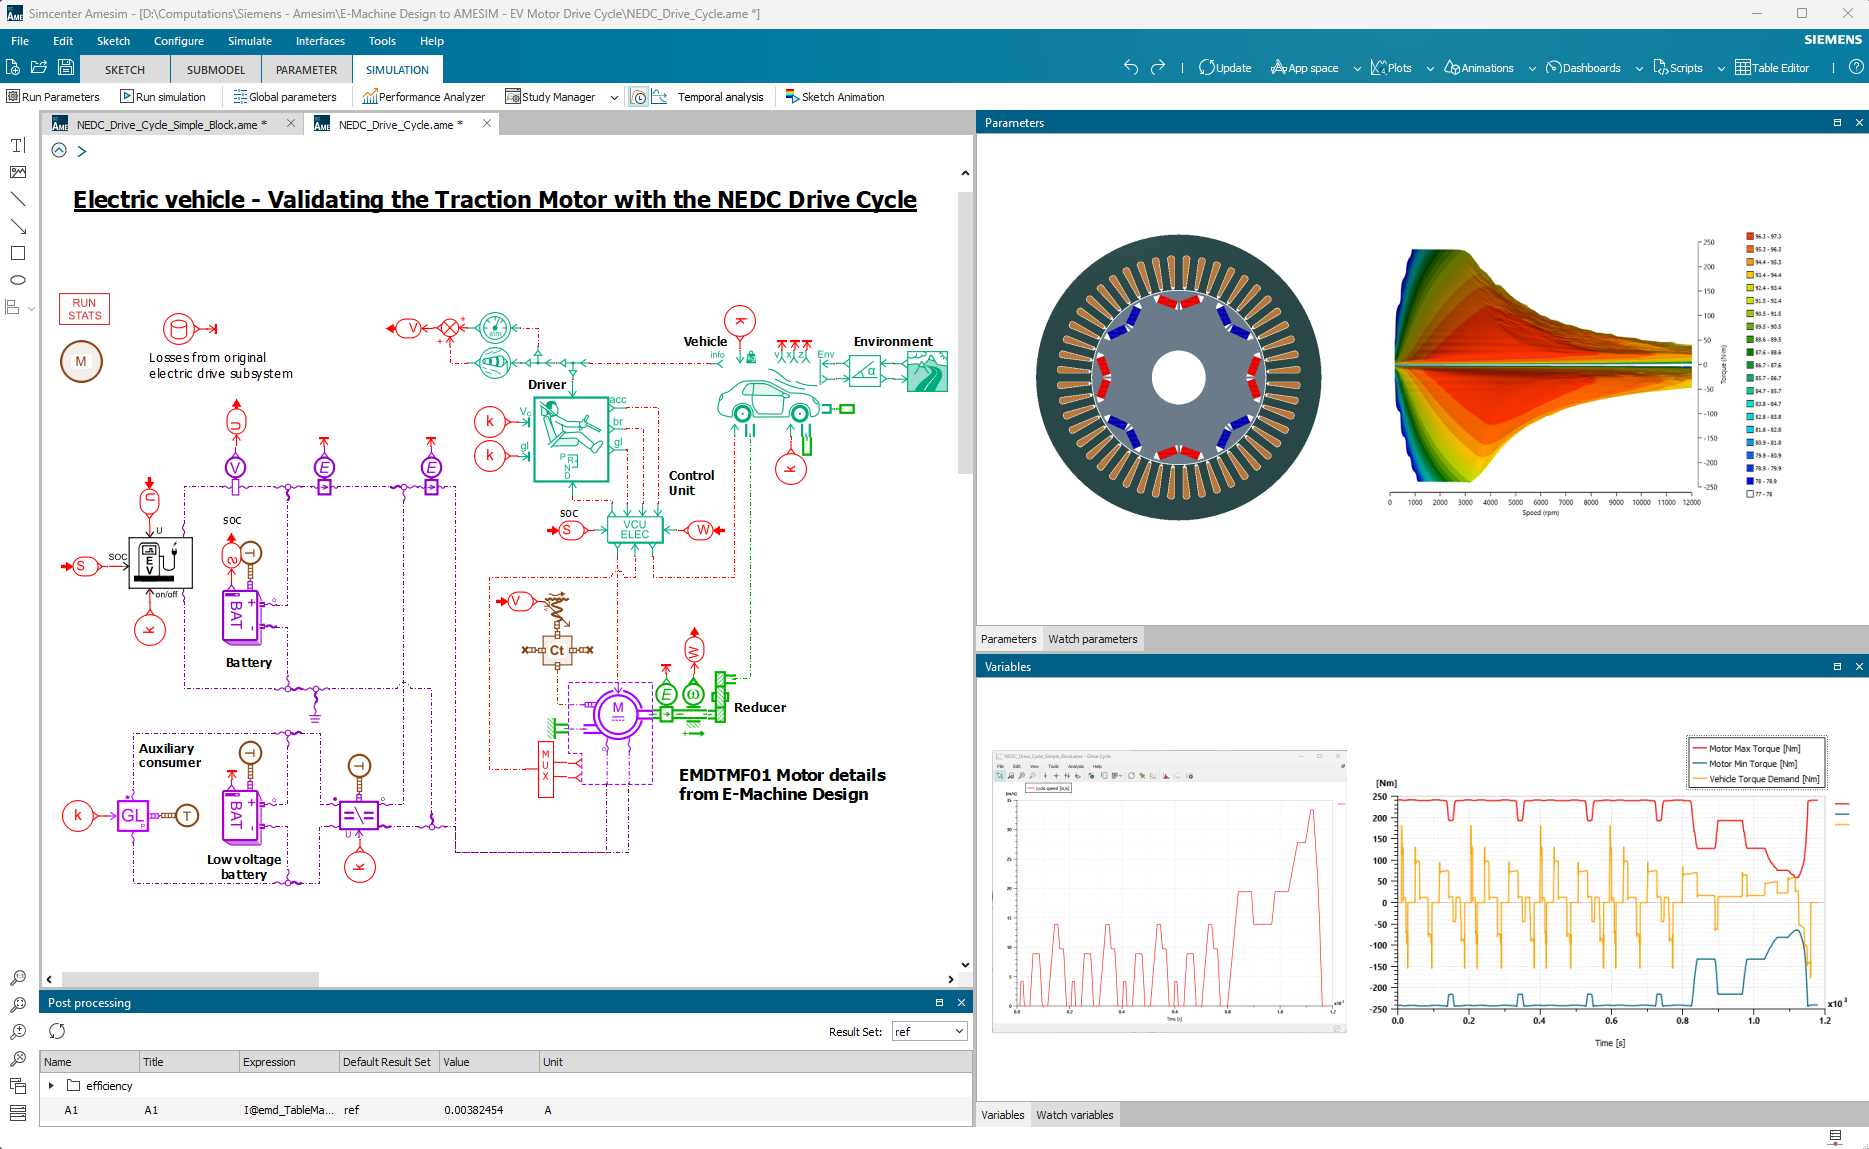
Task: Float the Parameters panel
Action: [1838, 122]
